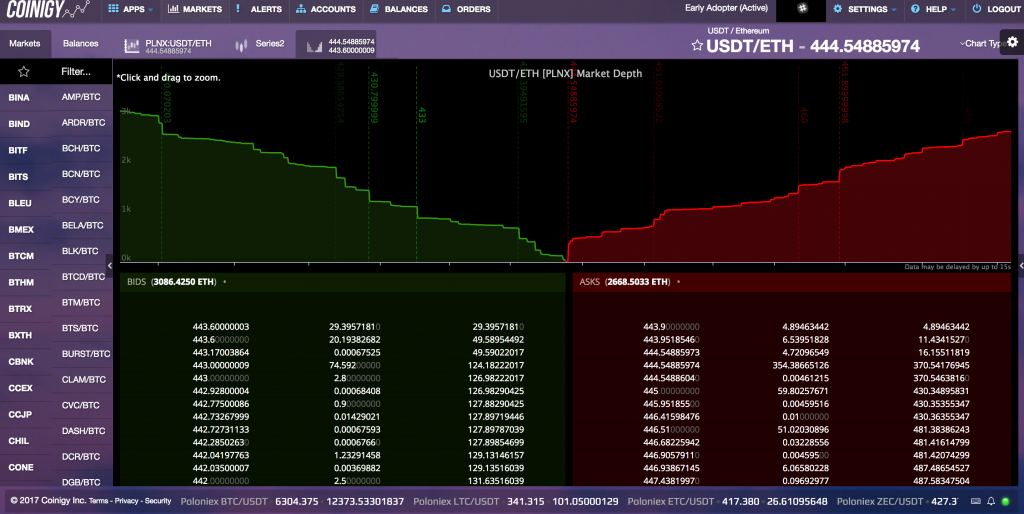The height and width of the screenshot is (514, 1024).
Task: Switch to the Balances sidebar tab
Action: tap(80, 43)
